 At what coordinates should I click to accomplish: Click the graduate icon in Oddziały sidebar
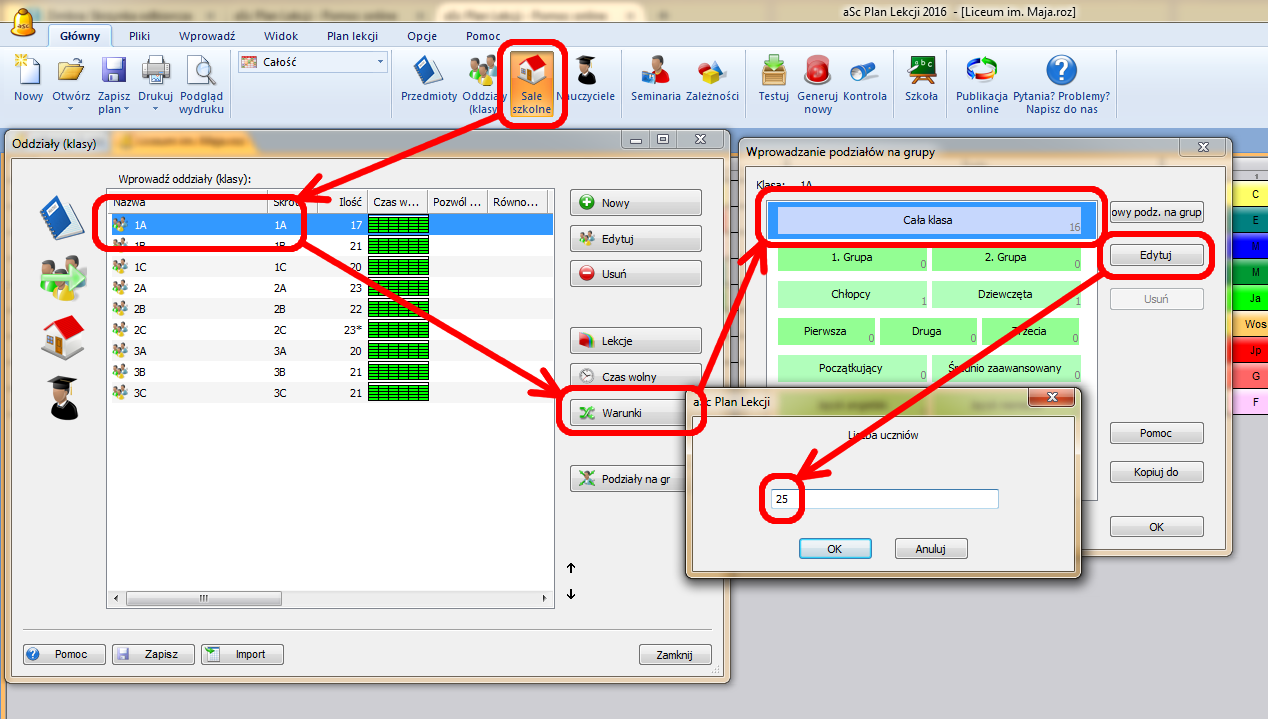[62, 396]
